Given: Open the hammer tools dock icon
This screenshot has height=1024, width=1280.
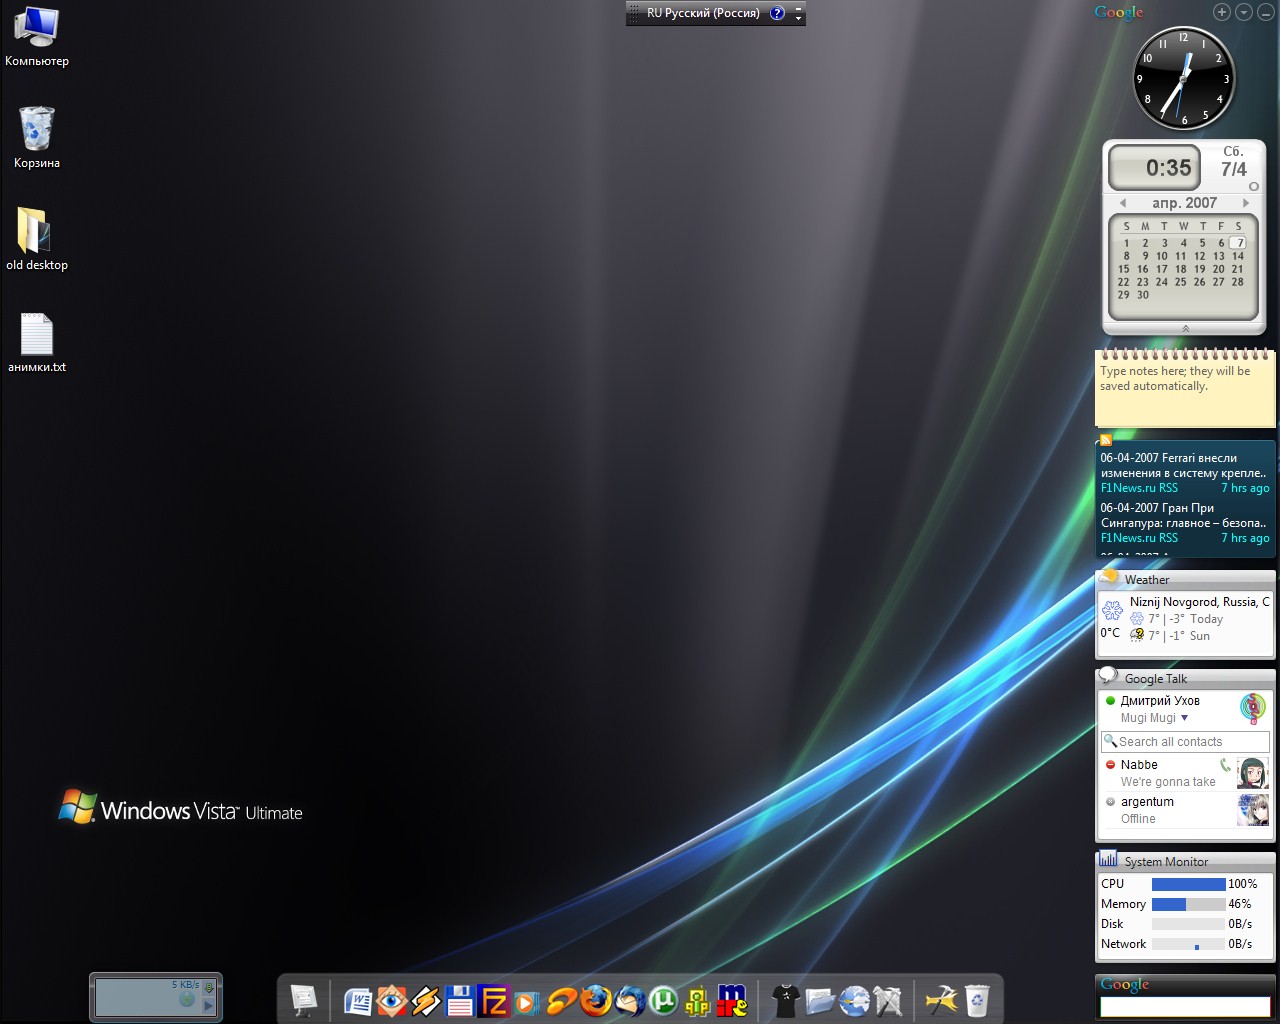Looking at the screenshot, I should [x=942, y=1000].
